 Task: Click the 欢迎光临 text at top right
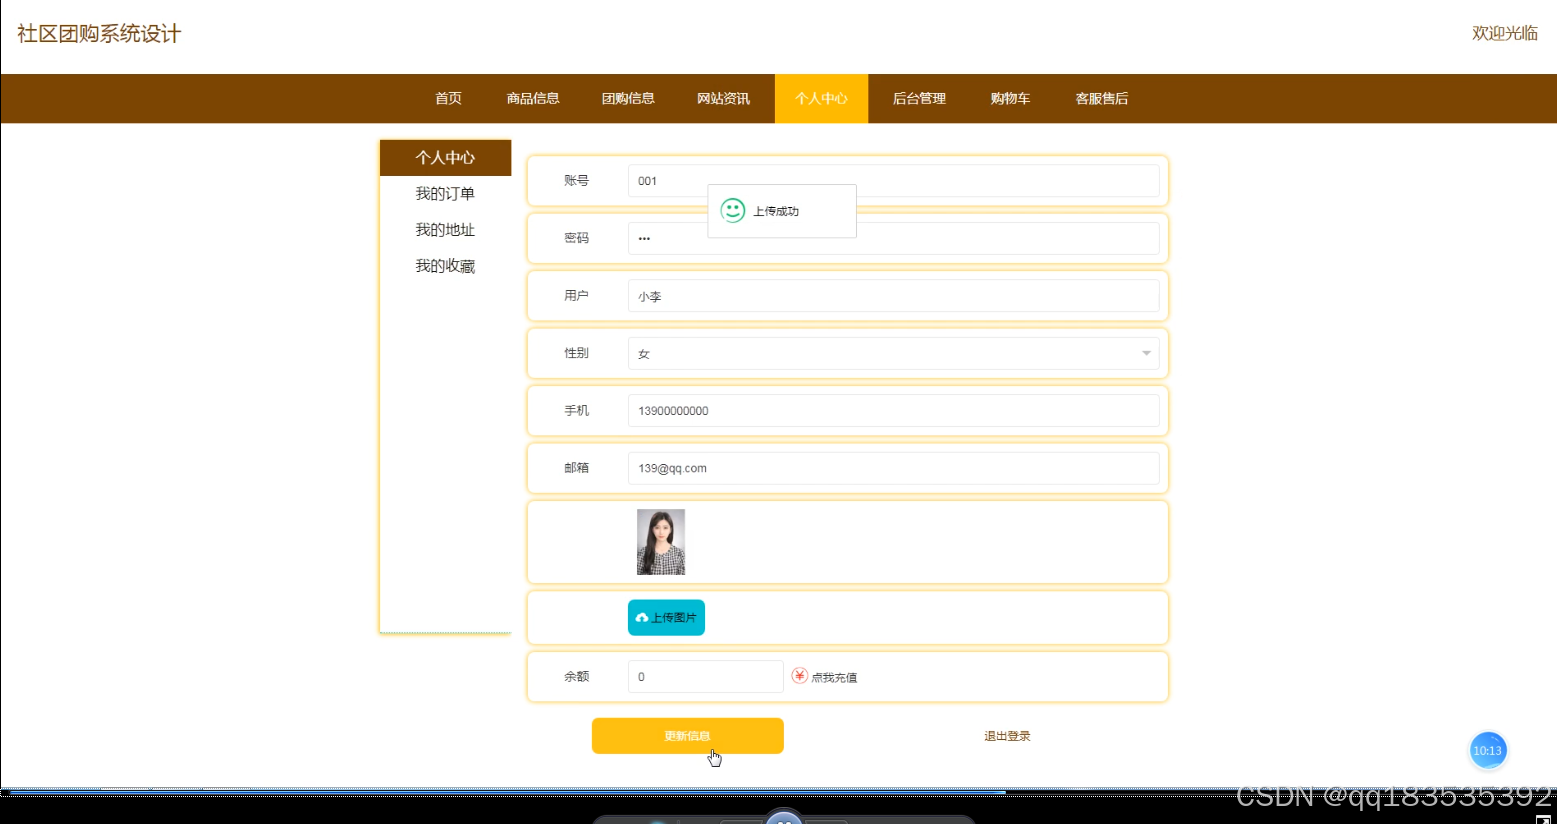(x=1505, y=33)
